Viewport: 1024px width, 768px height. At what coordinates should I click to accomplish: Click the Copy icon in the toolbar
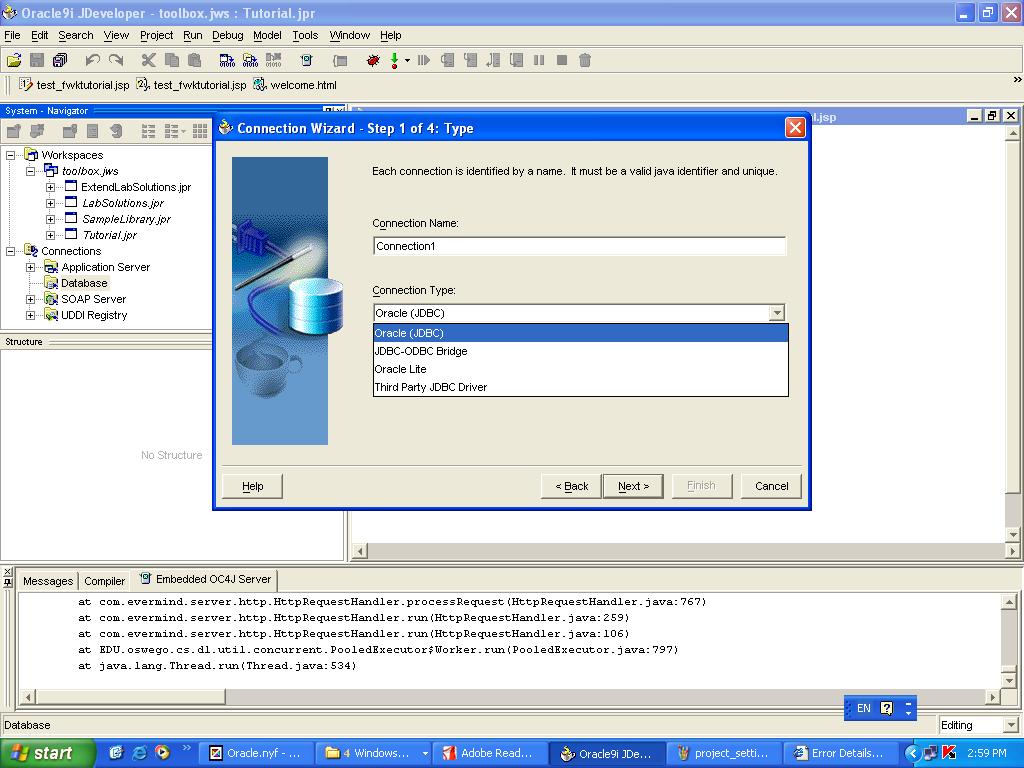click(x=172, y=61)
